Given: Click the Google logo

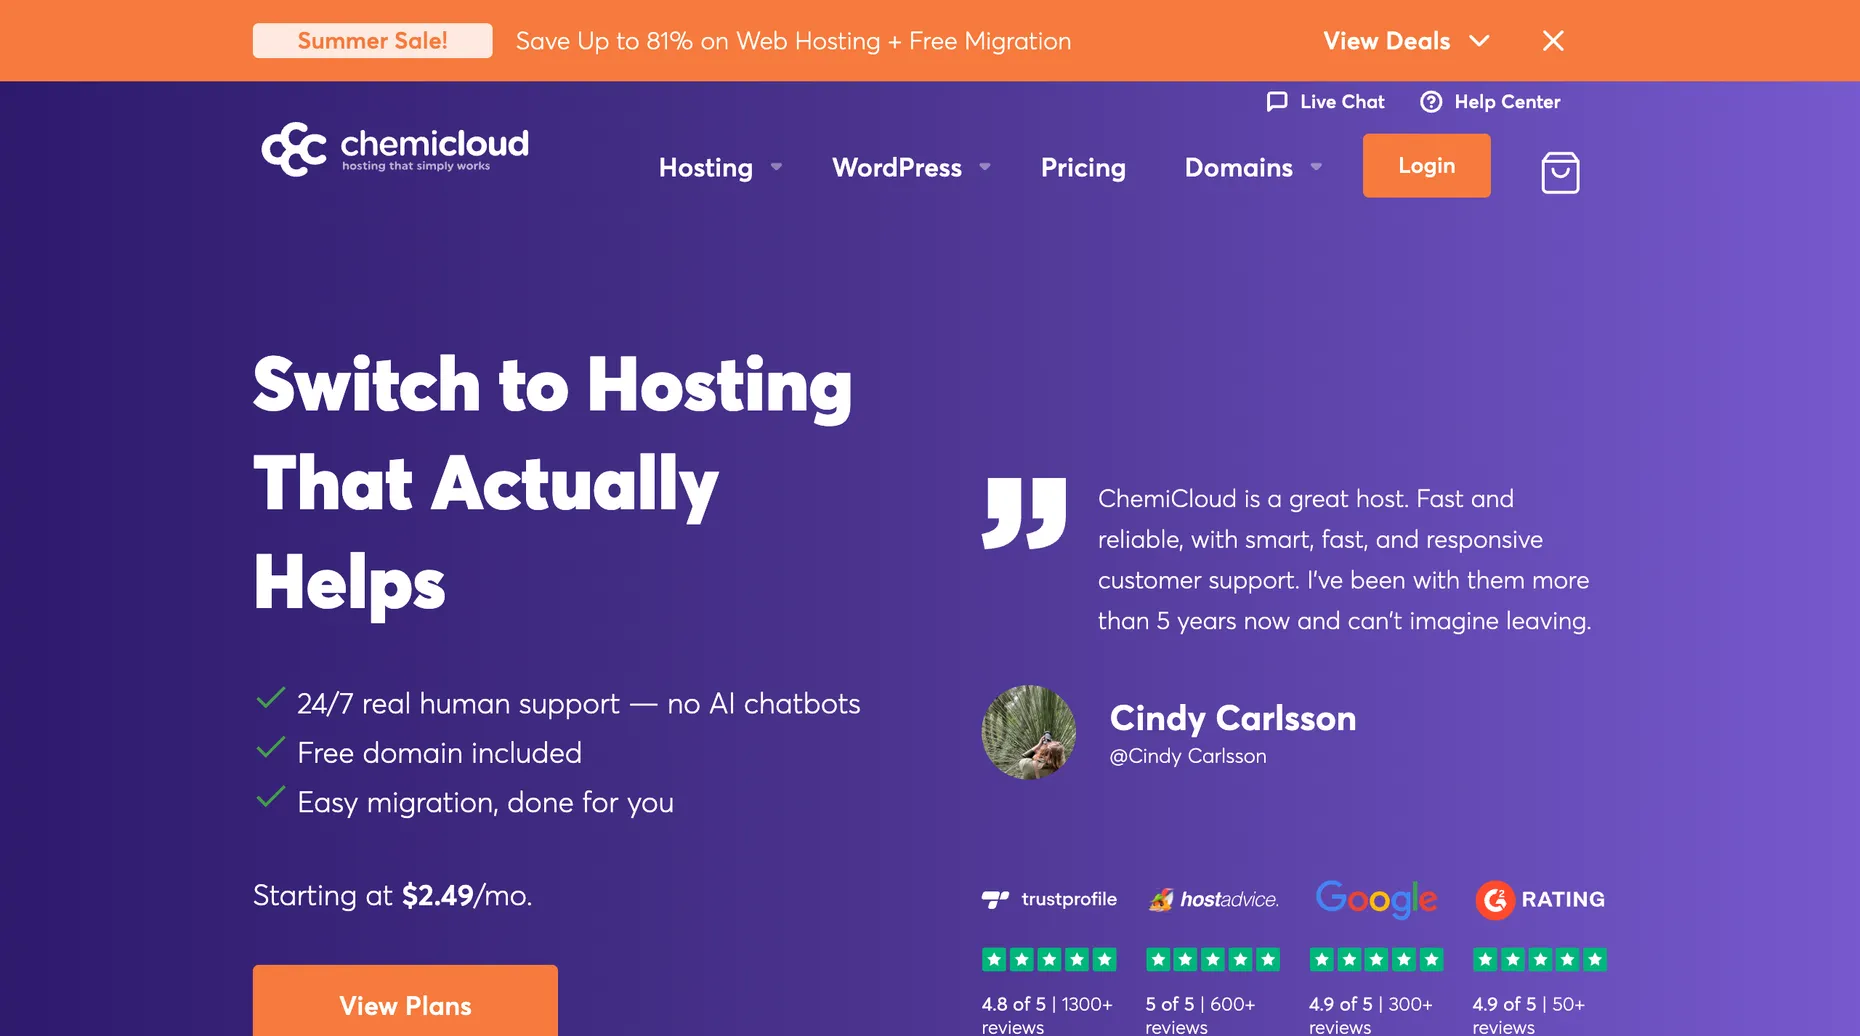Looking at the screenshot, I should tap(1376, 899).
